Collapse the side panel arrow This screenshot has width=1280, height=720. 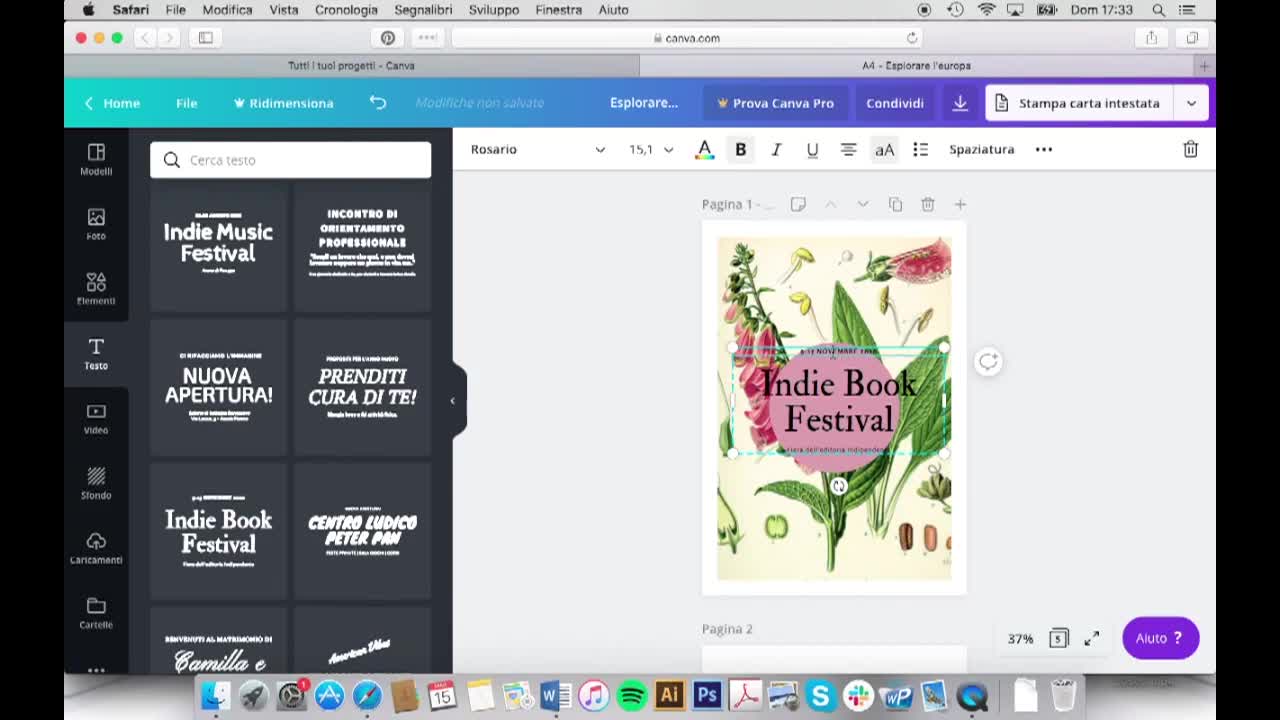(453, 400)
